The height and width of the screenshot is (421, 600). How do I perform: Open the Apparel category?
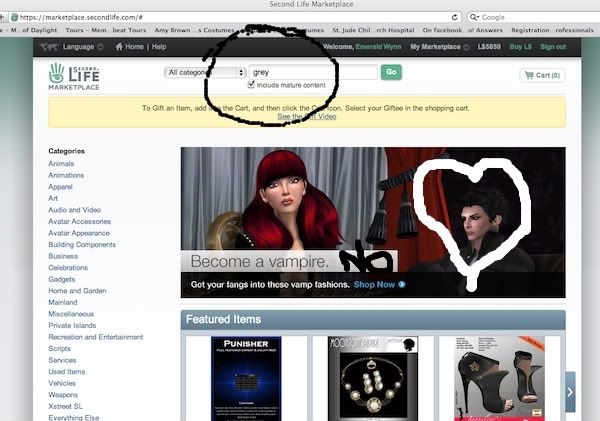pos(60,187)
